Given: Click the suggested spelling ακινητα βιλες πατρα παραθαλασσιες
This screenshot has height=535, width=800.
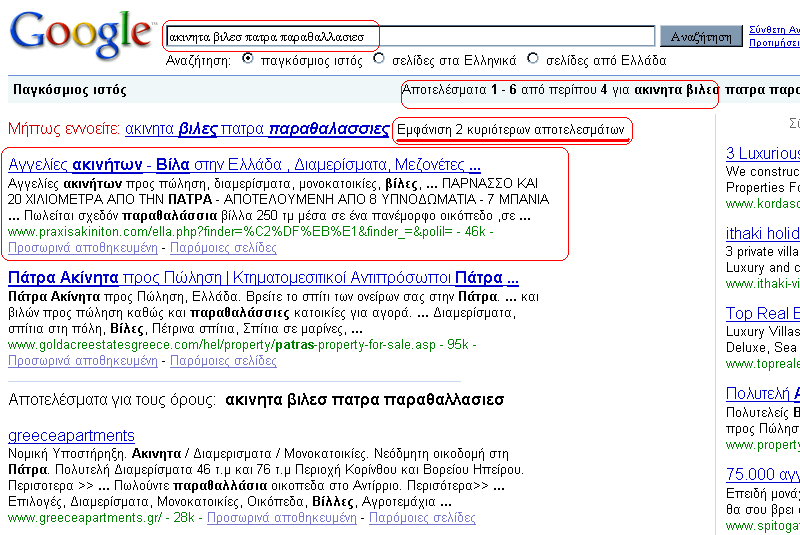Looking at the screenshot, I should (256, 129).
